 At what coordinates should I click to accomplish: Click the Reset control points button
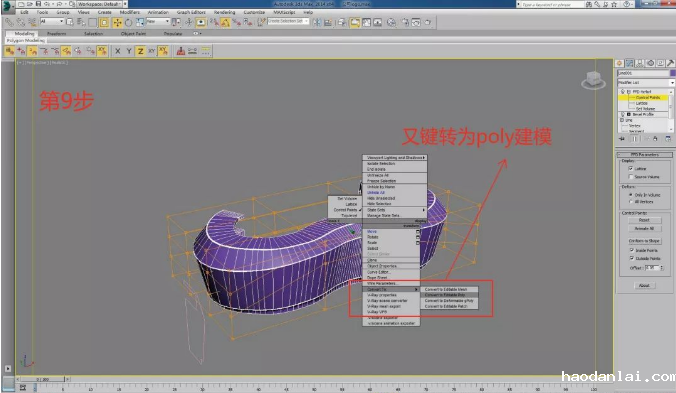click(644, 220)
